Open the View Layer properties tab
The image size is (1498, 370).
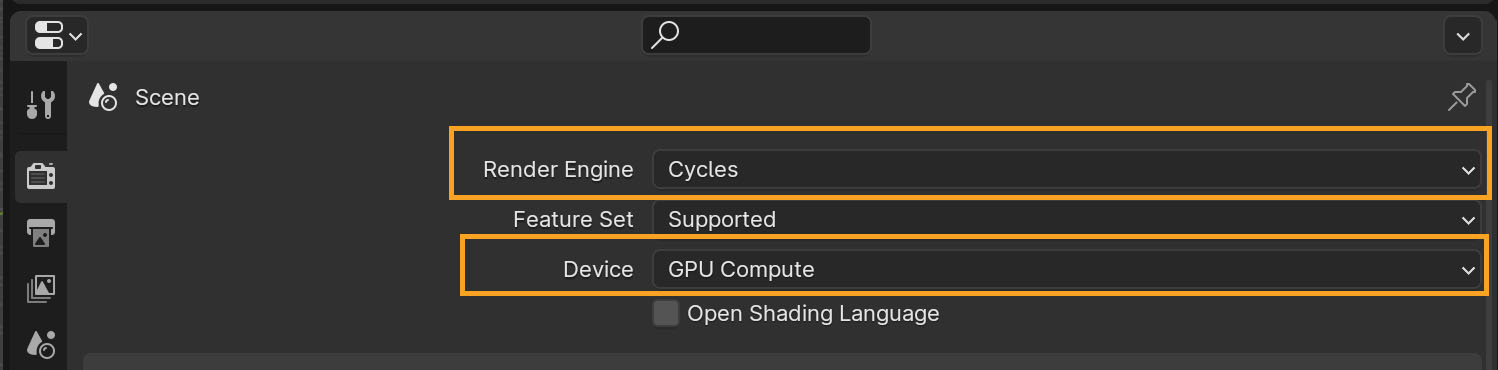41,289
